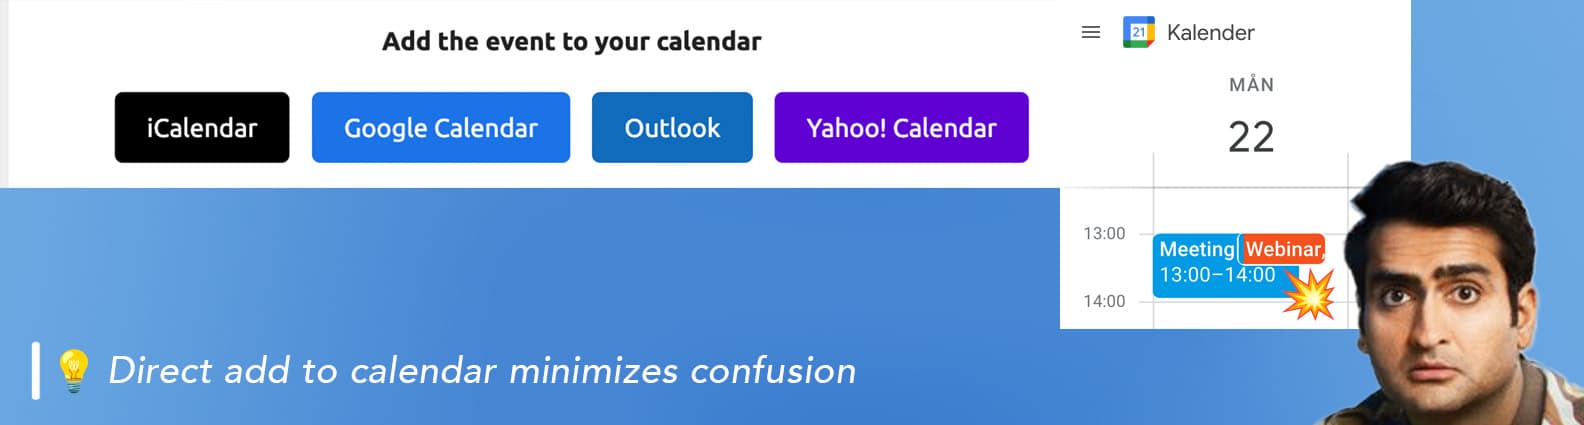Add event via the iCalendar button
Screen dimensions: 1584x425
(202, 127)
